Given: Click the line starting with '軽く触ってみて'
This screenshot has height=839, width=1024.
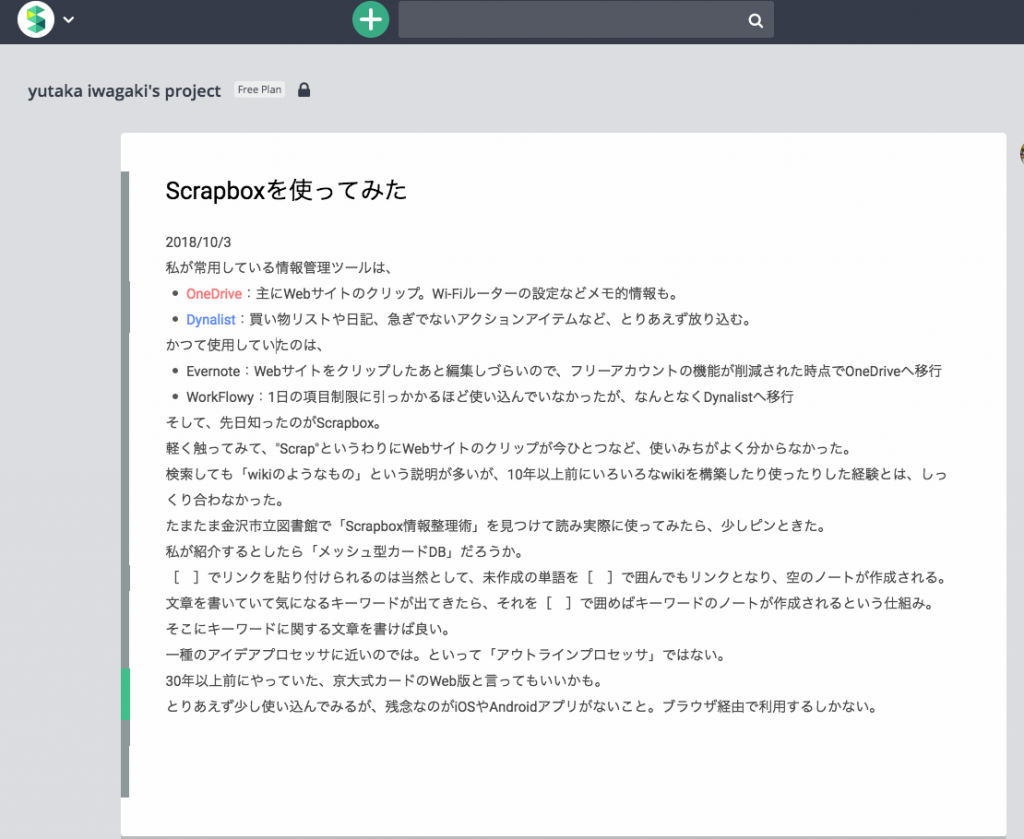Looking at the screenshot, I should 510,449.
